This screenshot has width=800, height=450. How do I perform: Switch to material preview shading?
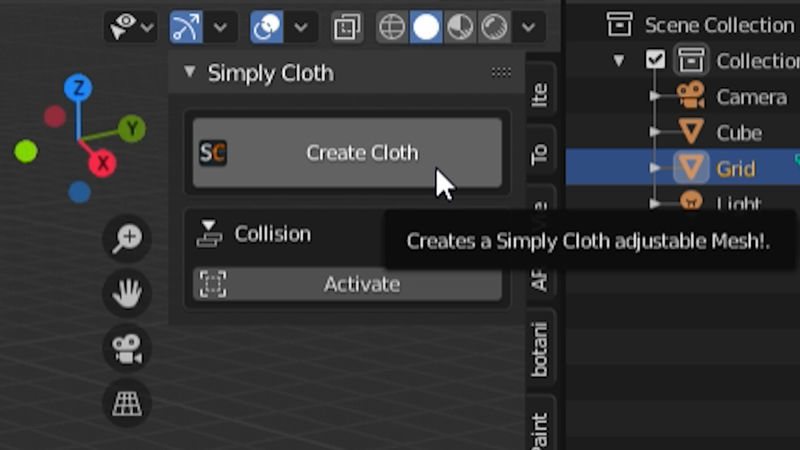pos(460,27)
